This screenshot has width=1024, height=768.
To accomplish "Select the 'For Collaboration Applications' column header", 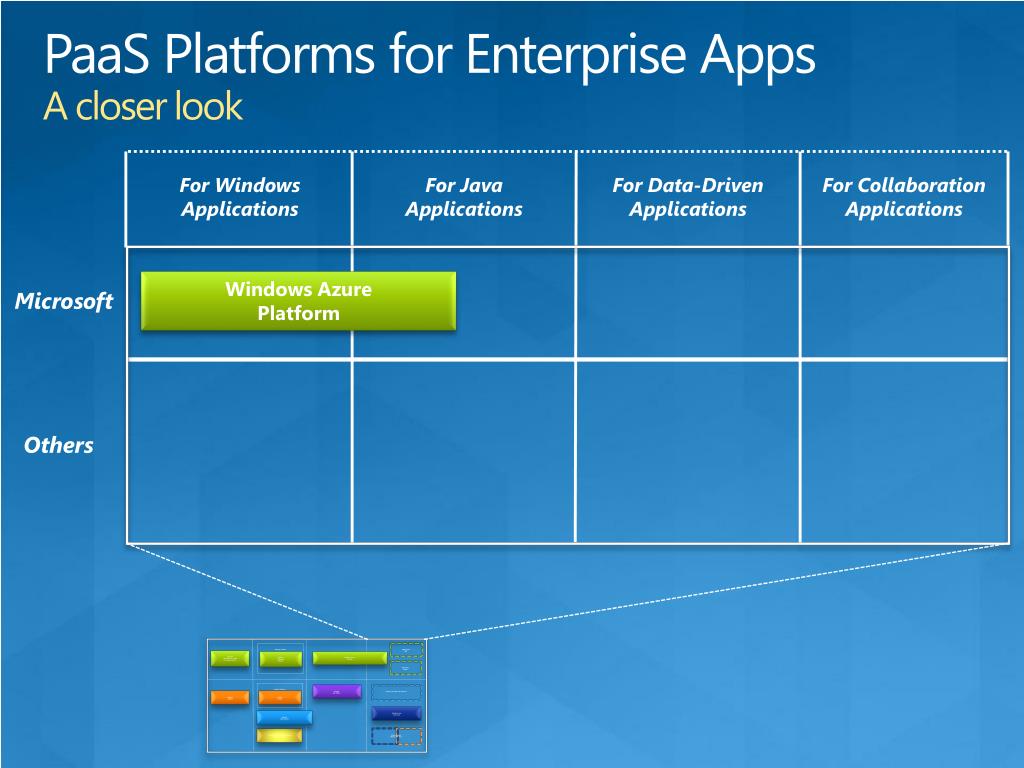I will tap(904, 197).
